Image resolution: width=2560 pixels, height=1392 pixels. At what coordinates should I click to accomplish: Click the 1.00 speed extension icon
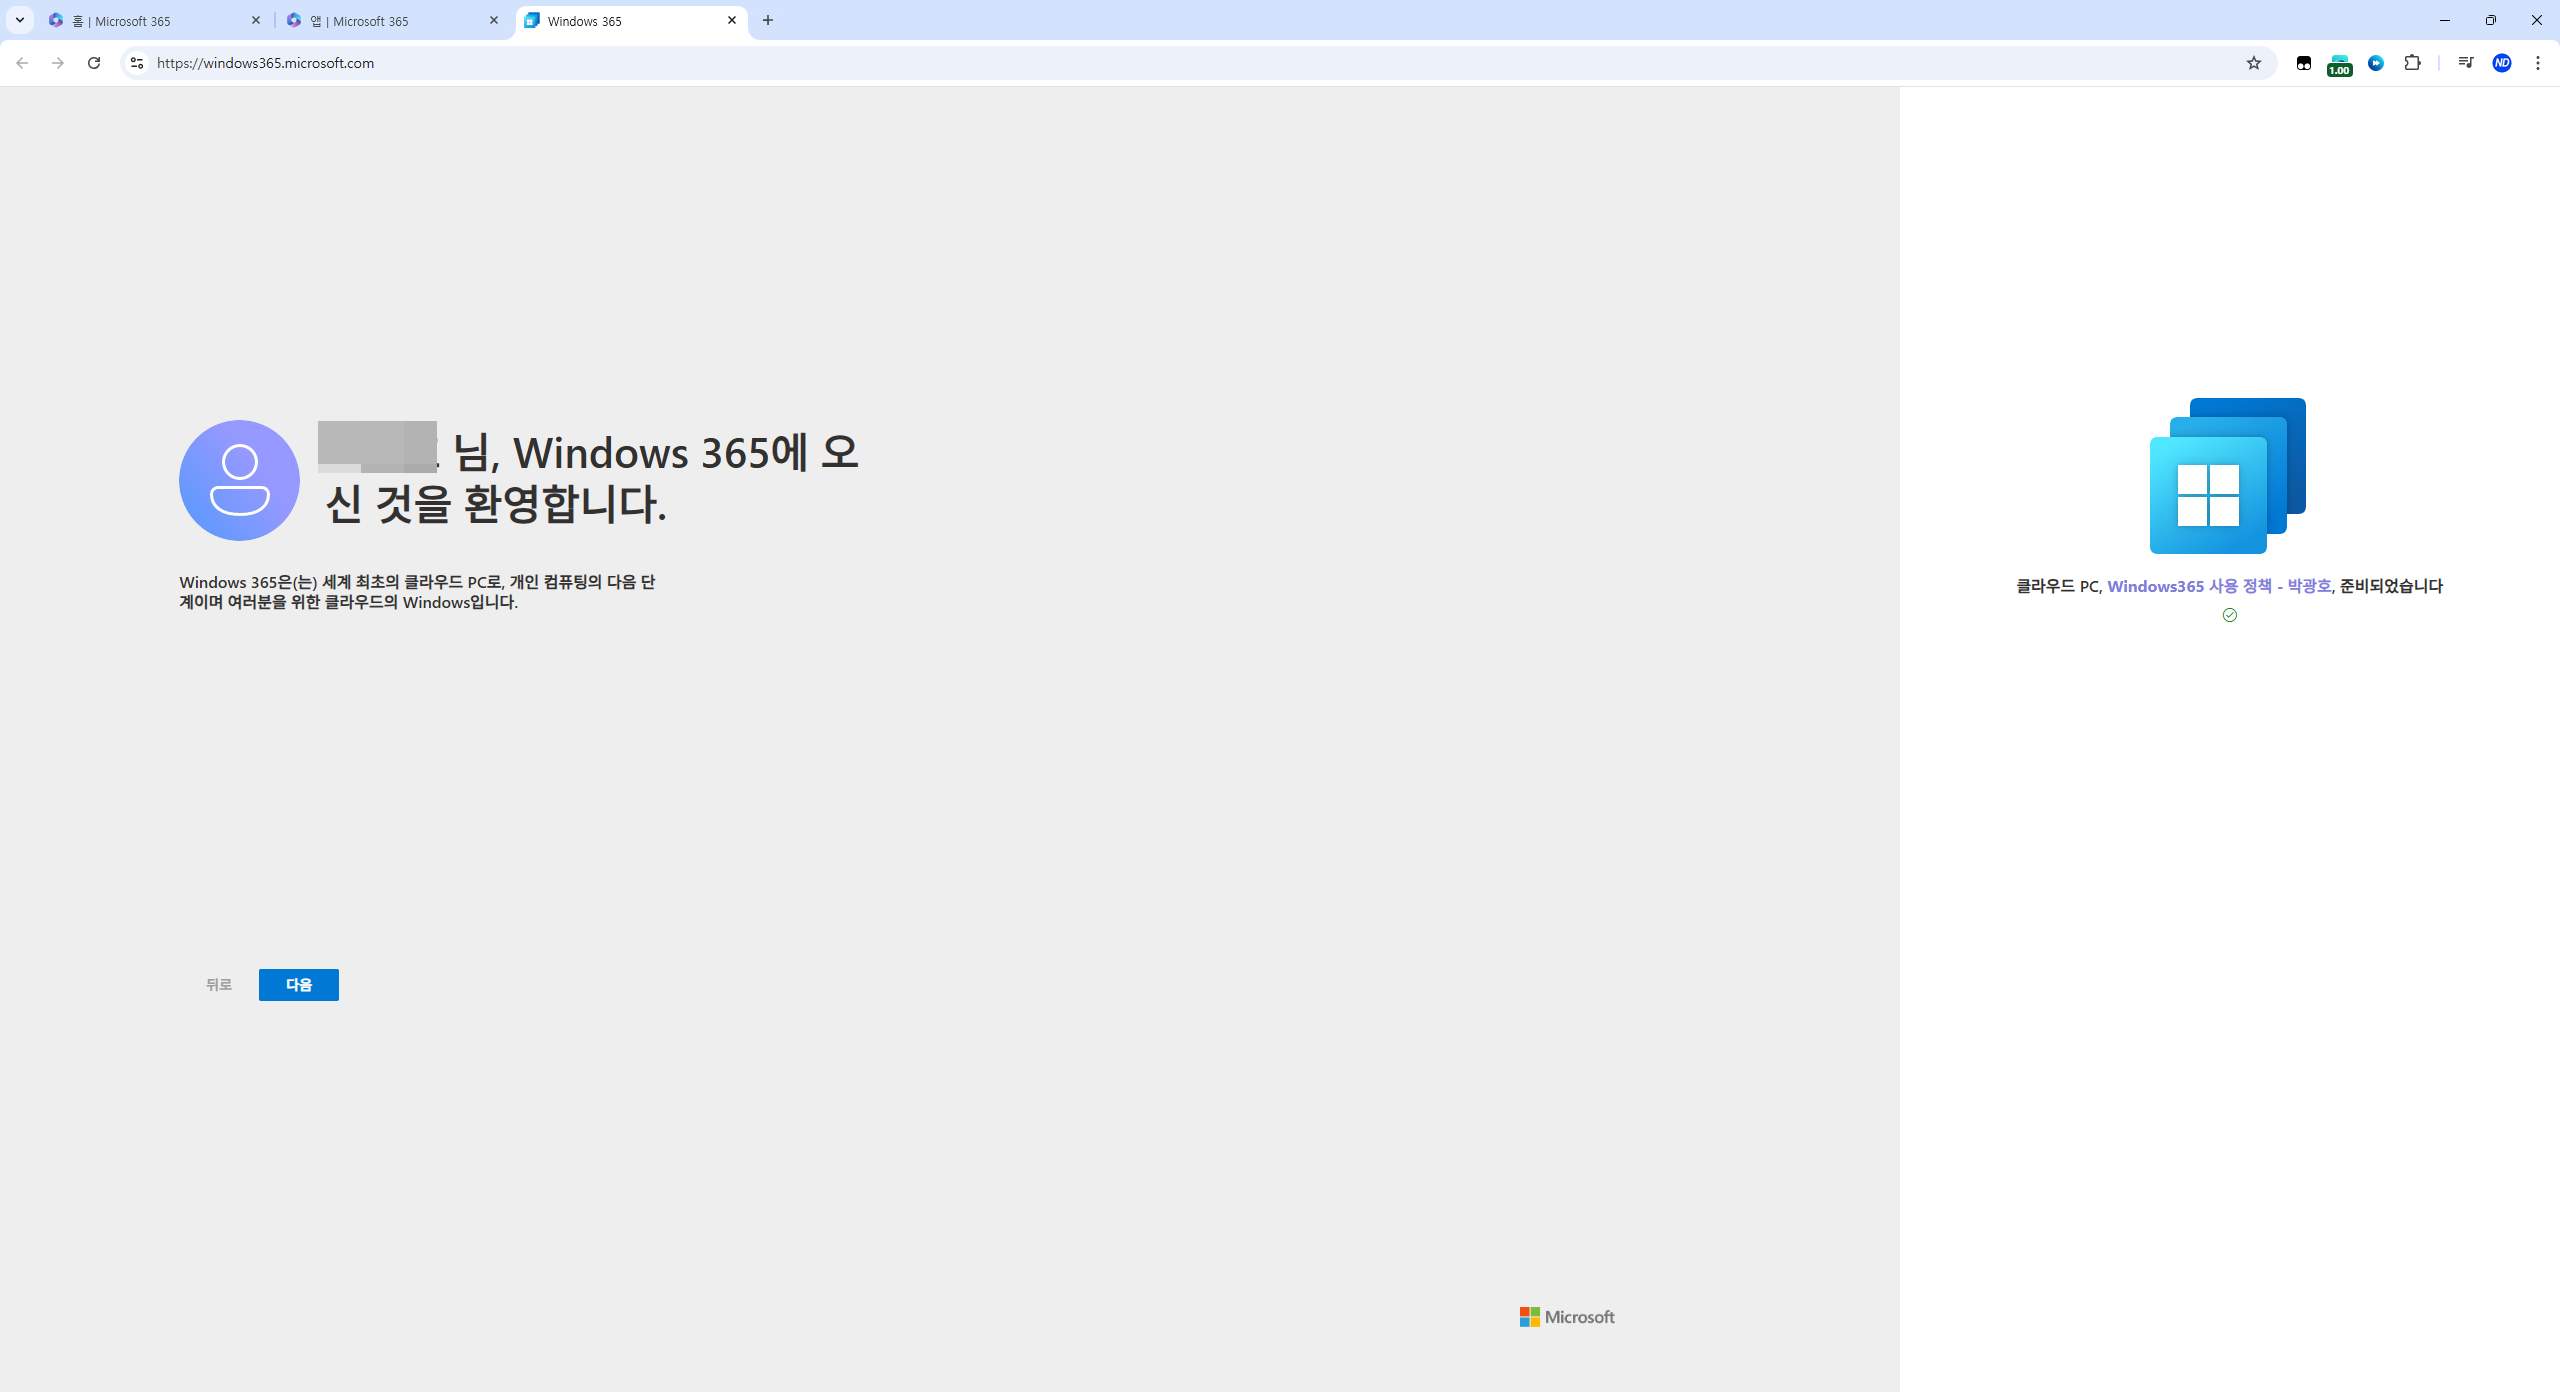[x=2339, y=65]
